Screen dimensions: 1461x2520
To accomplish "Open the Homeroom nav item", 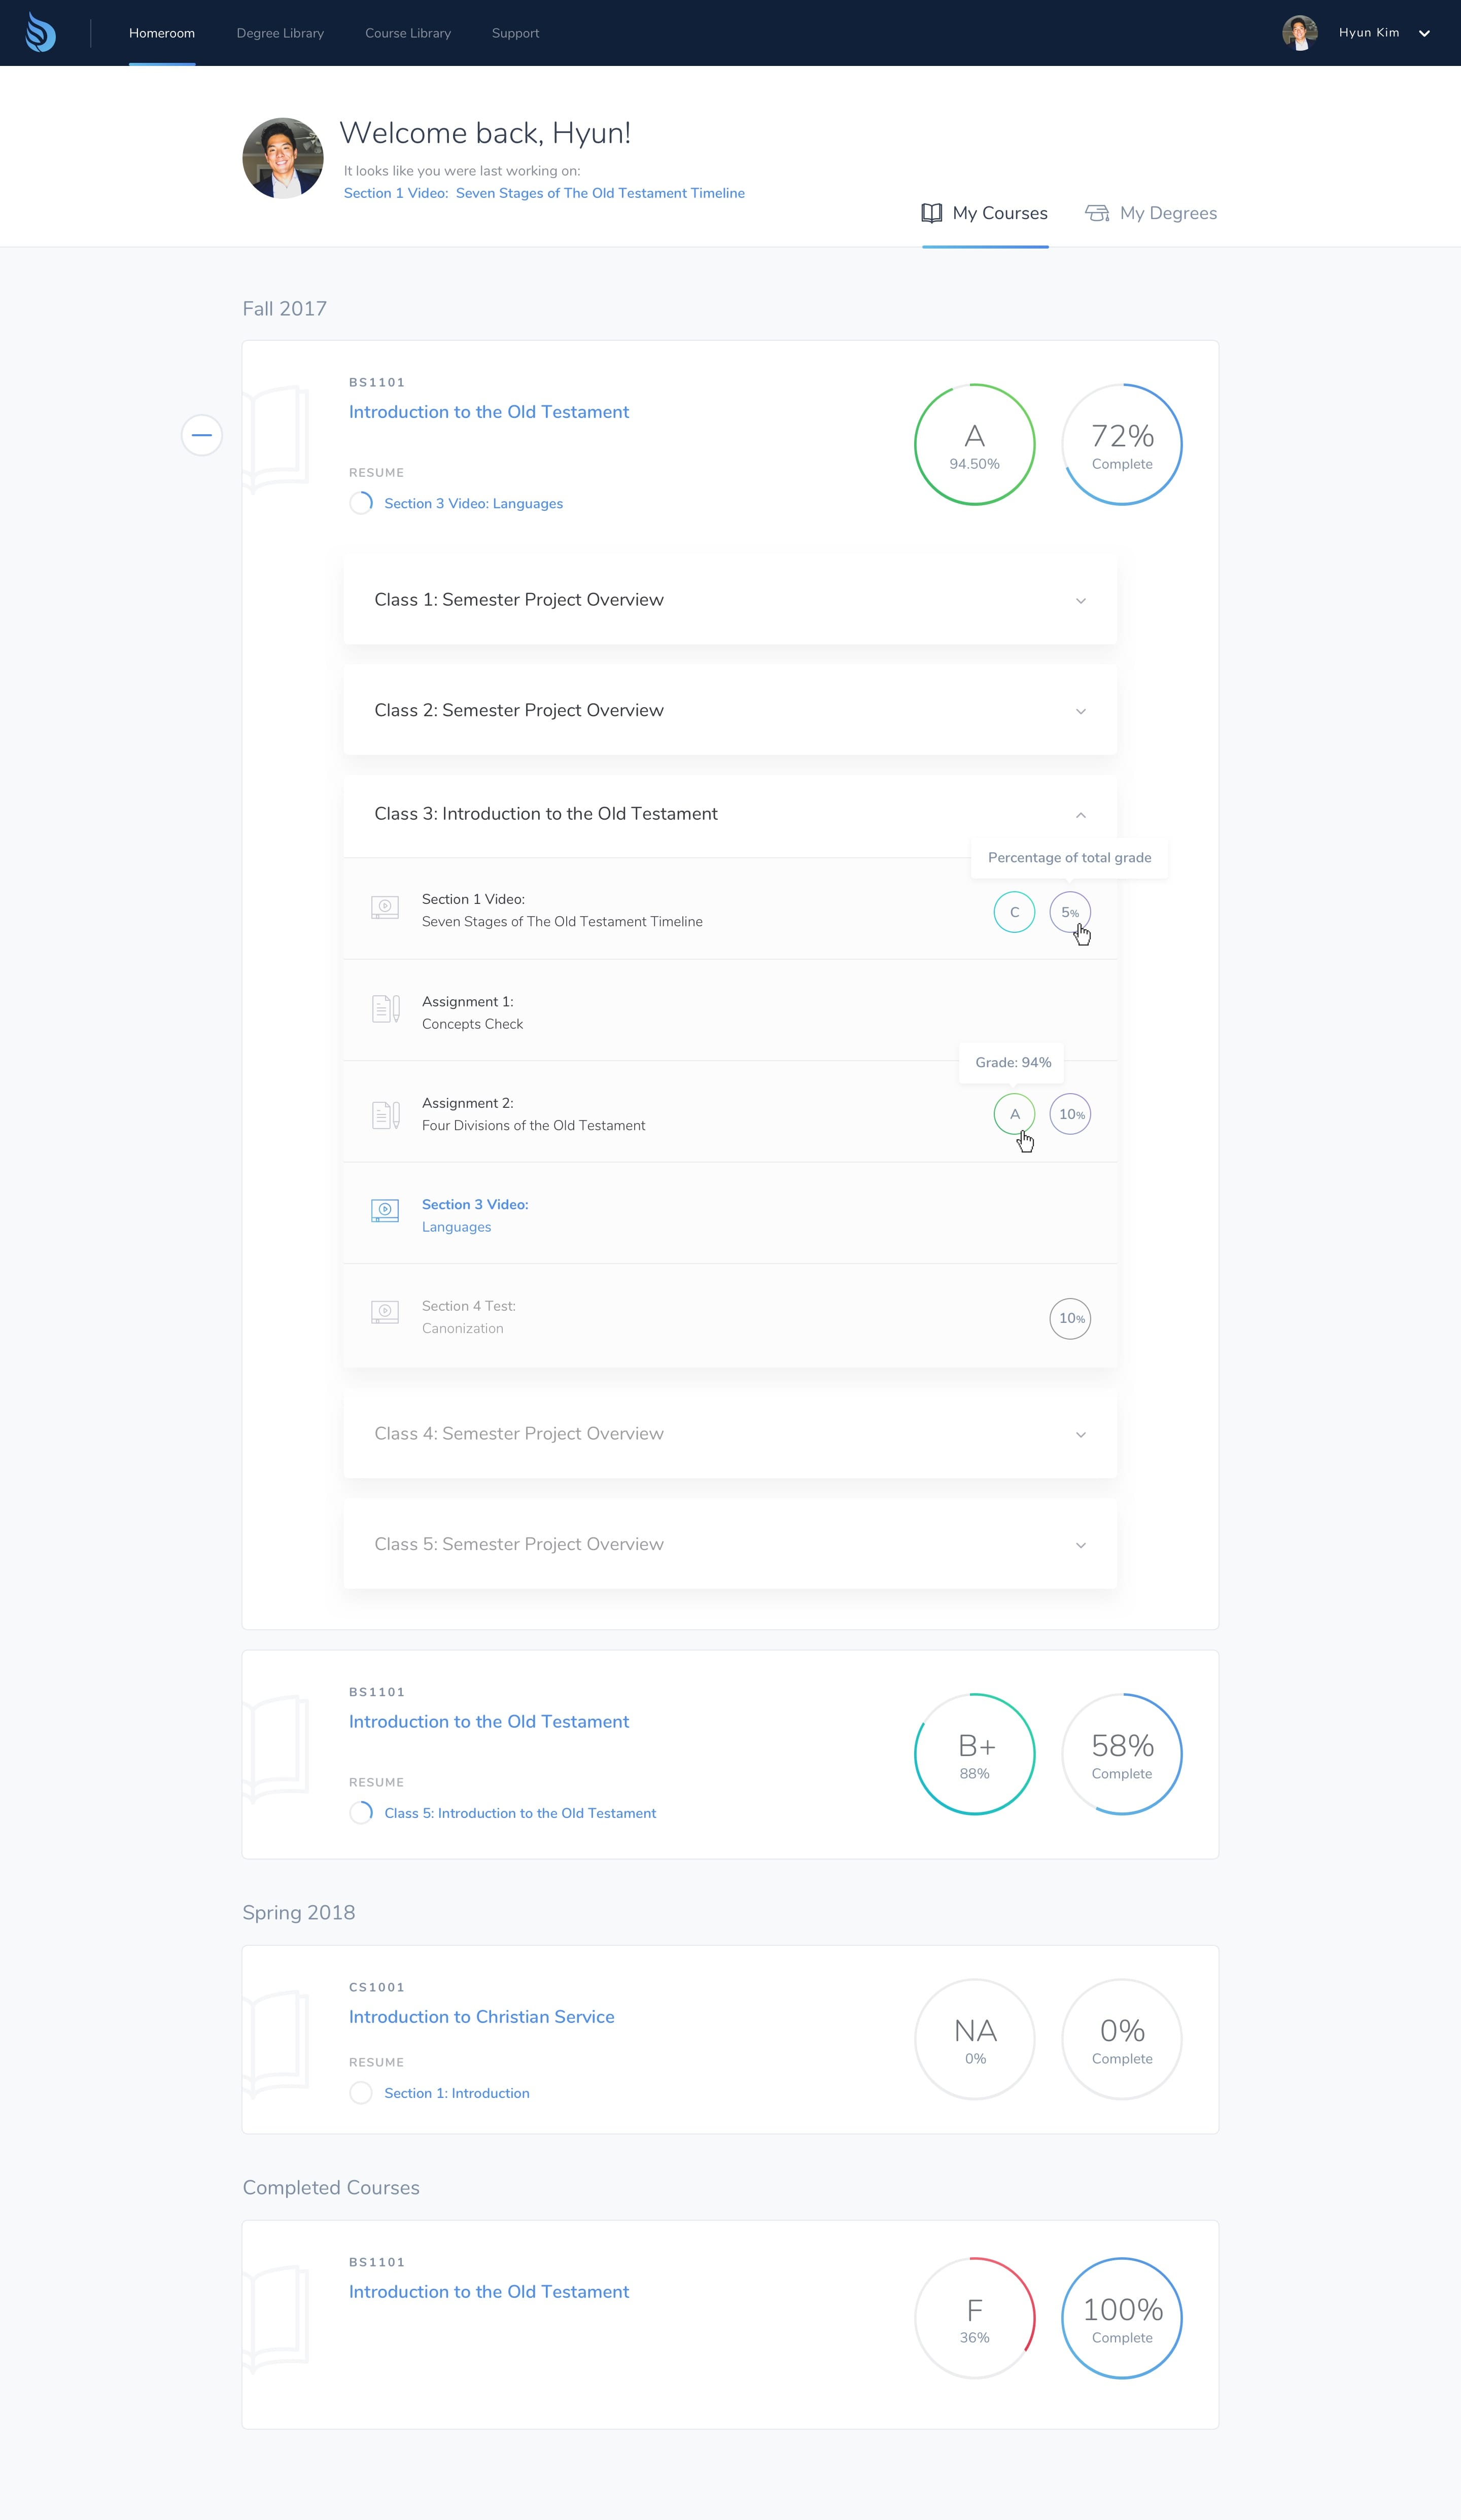I will pos(162,33).
